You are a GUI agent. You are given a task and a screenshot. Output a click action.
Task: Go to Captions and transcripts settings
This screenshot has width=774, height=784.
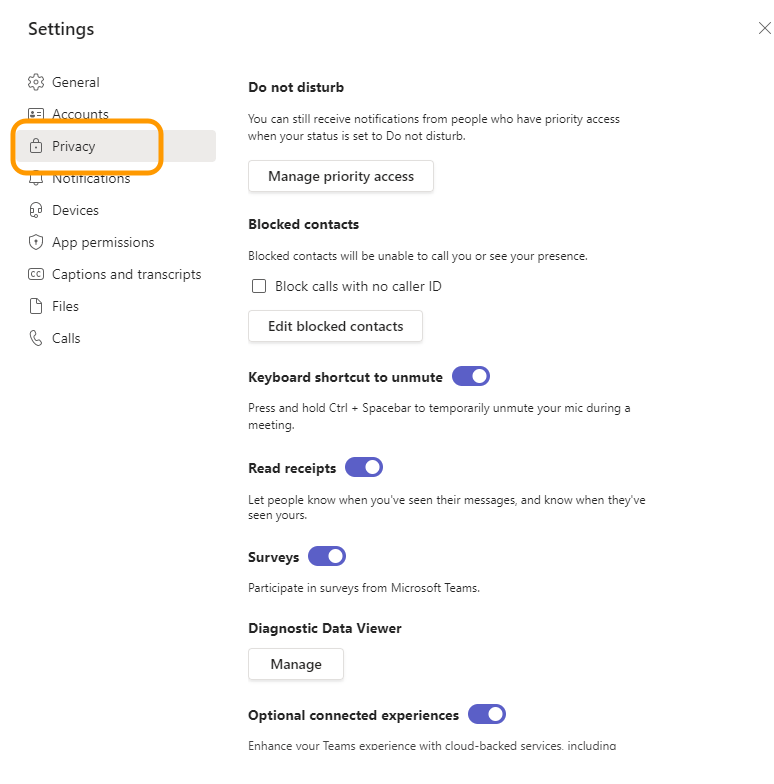126,274
